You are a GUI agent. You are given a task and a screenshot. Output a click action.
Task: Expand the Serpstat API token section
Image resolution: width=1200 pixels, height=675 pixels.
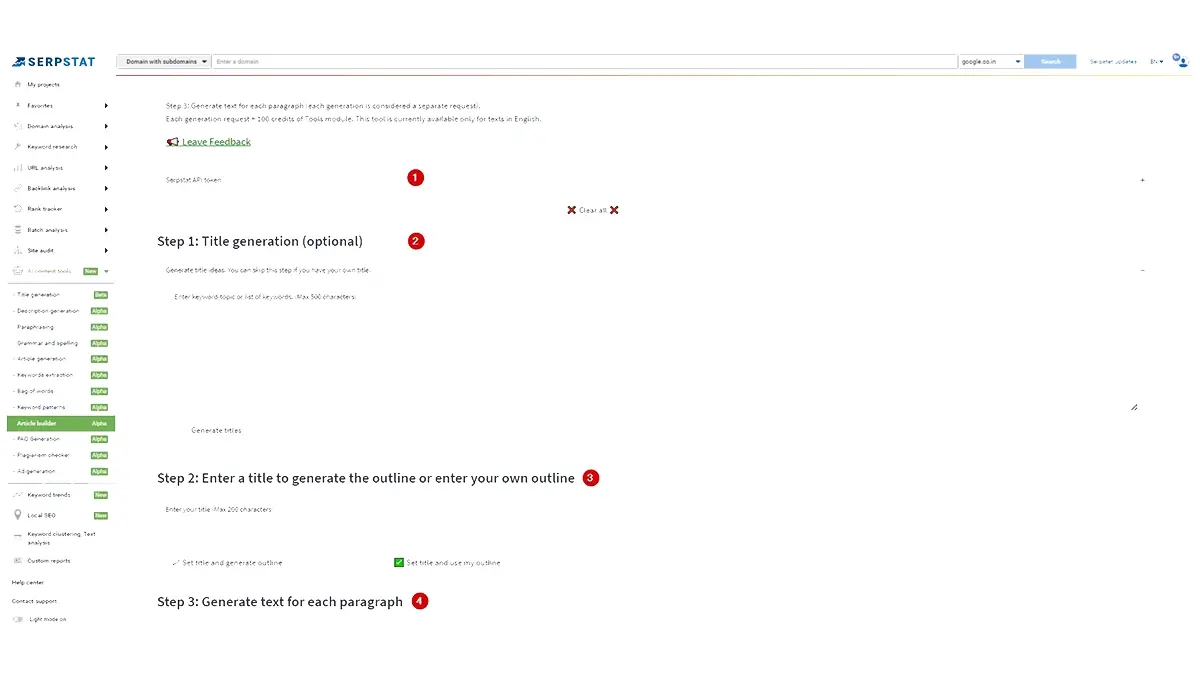click(x=1143, y=180)
